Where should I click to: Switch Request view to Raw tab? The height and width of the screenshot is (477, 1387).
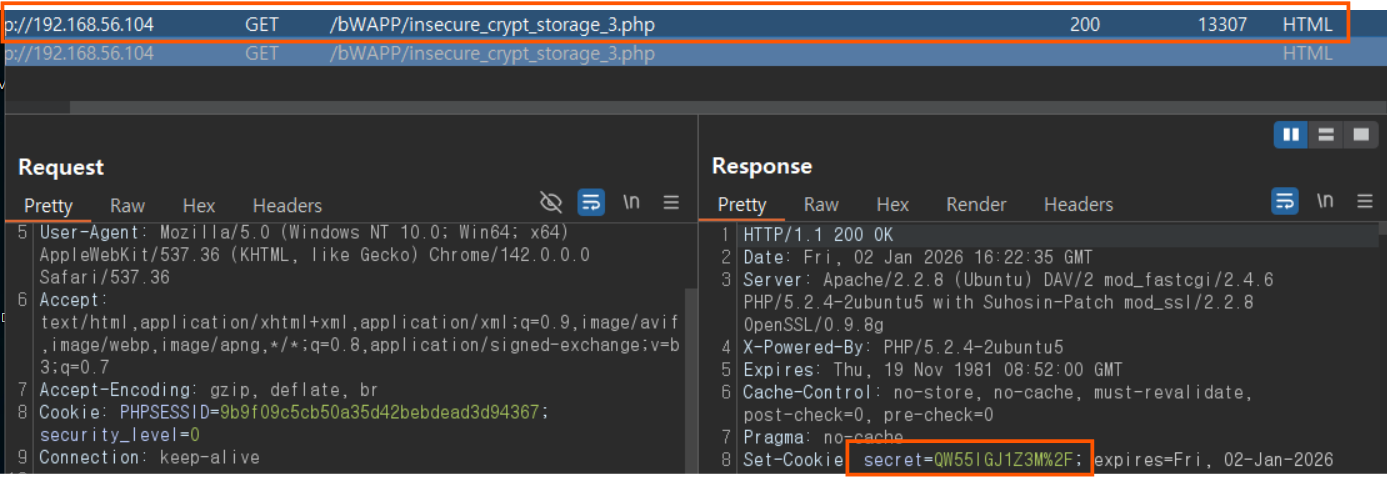coord(127,205)
